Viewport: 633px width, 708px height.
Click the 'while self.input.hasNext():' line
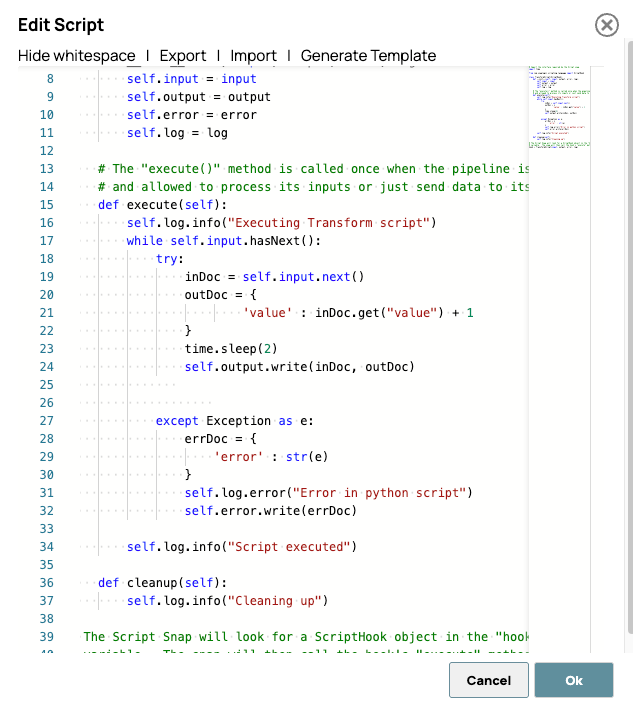pos(226,241)
